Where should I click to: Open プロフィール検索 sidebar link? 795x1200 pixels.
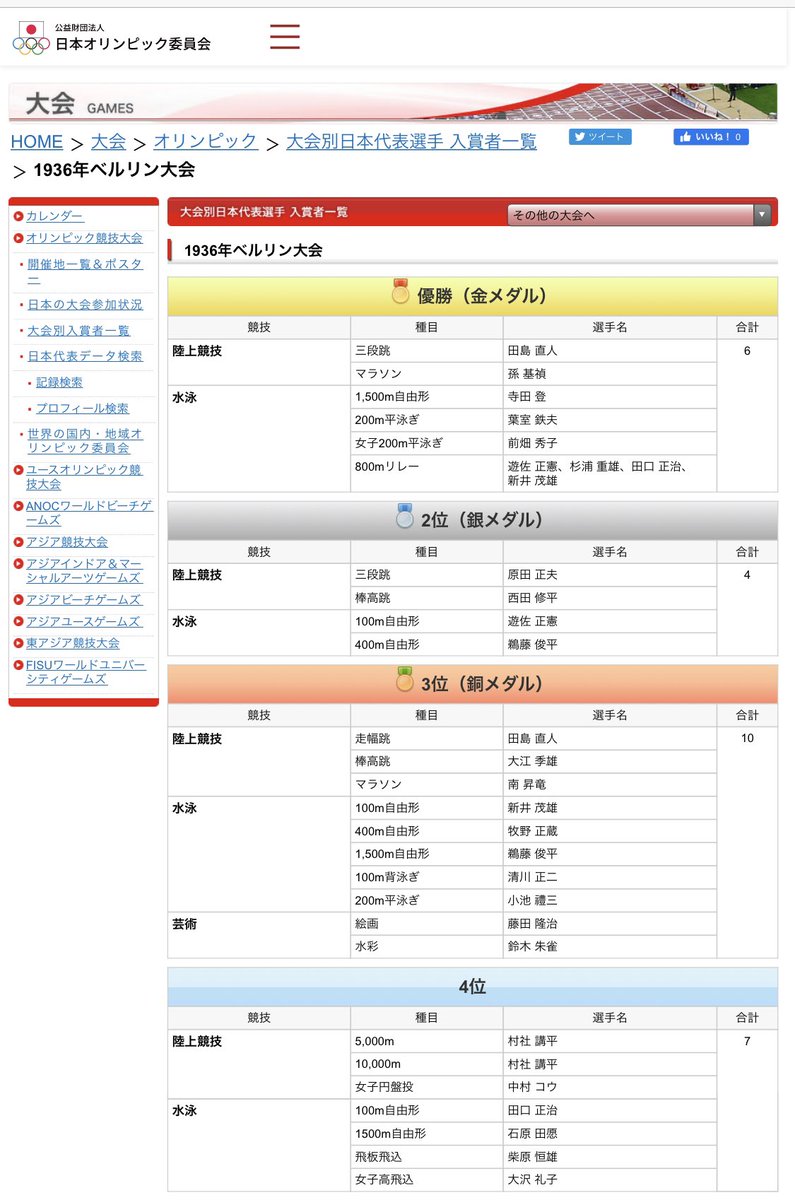(82, 408)
